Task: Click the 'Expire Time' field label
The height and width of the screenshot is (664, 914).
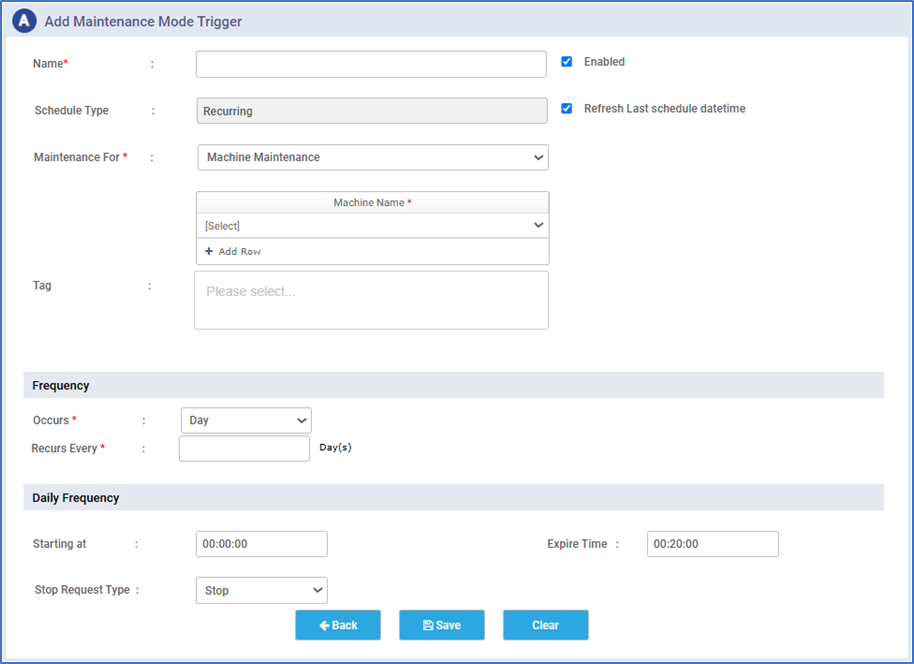Action: point(577,544)
